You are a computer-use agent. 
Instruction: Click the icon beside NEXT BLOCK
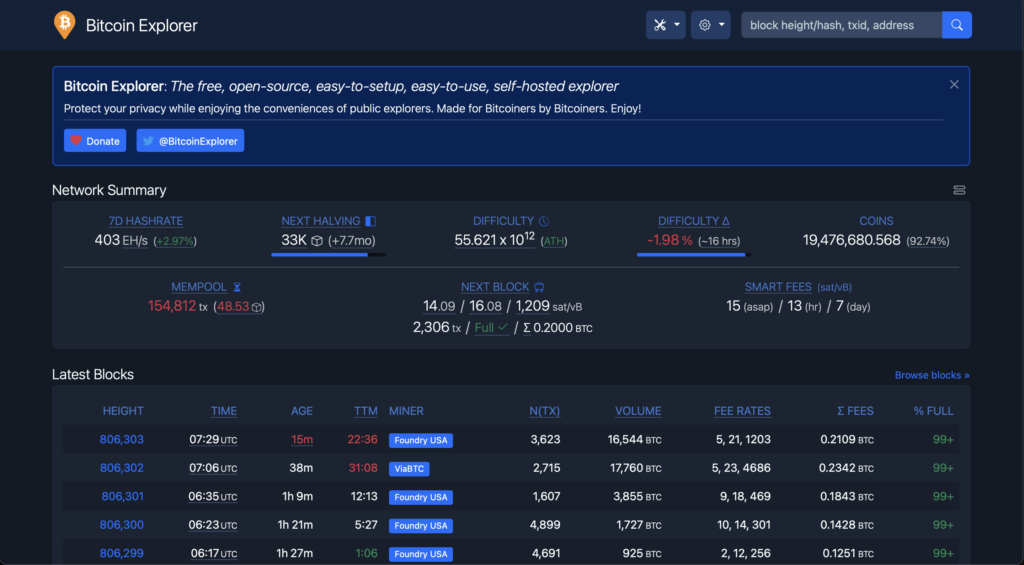[x=539, y=287]
